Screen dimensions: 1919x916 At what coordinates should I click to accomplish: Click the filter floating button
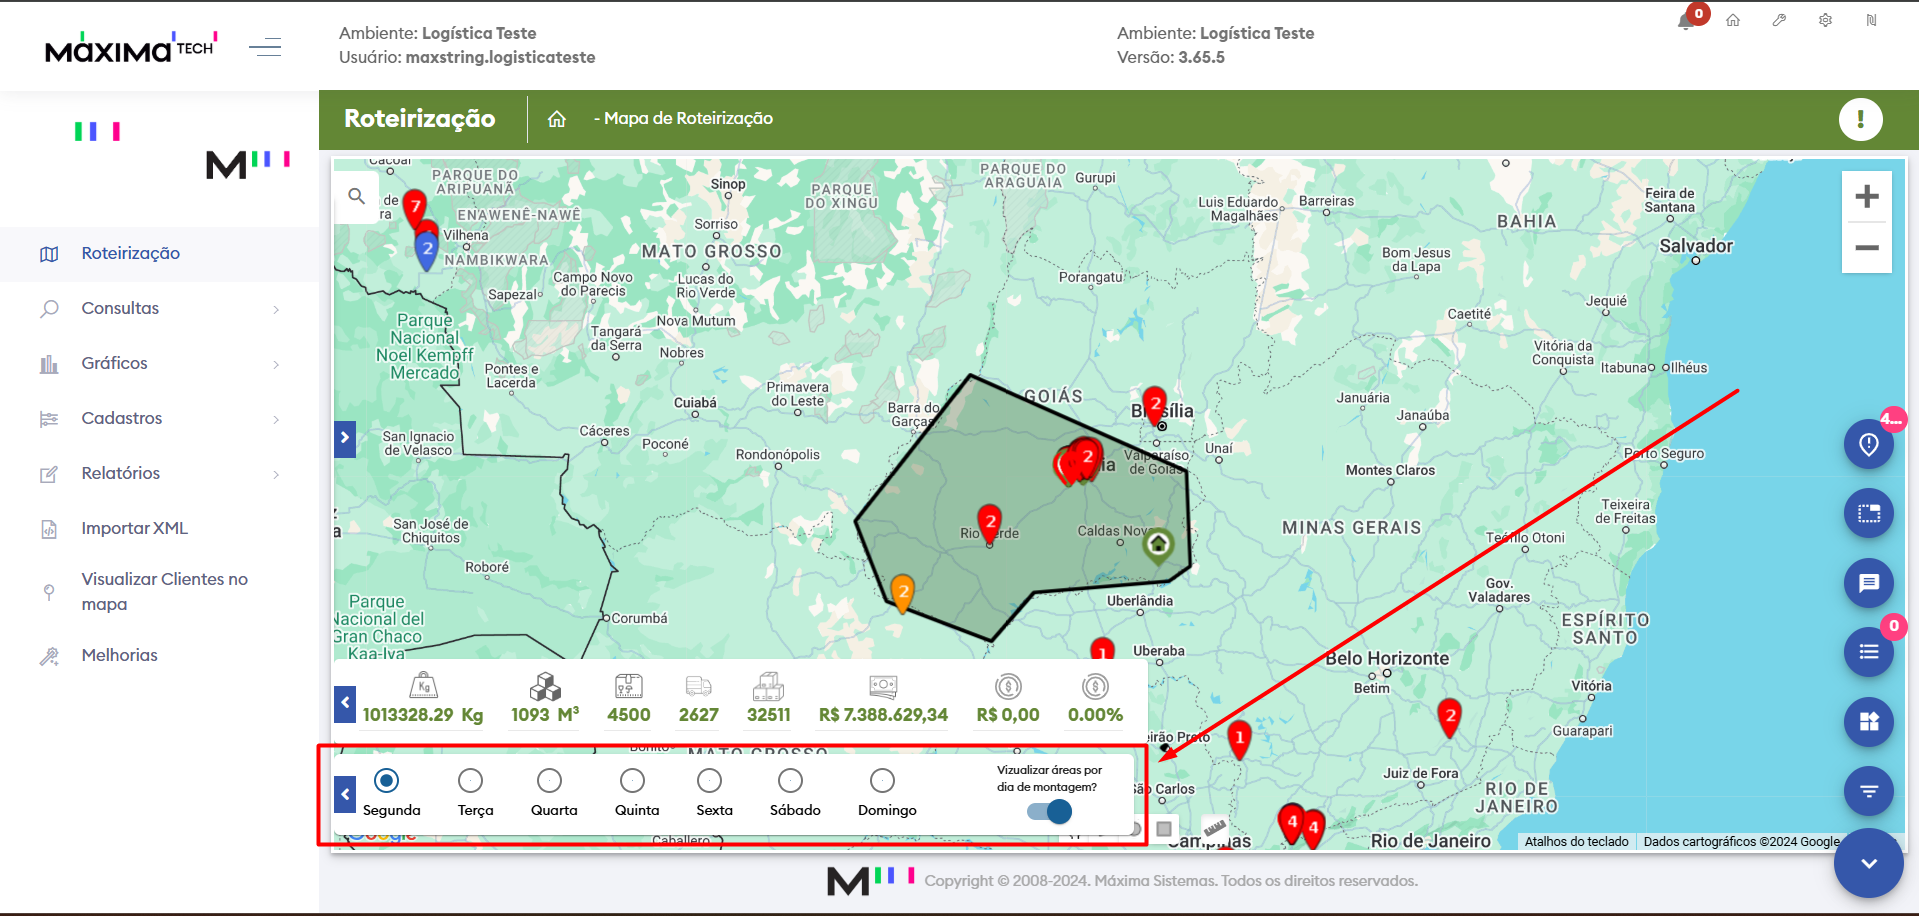tap(1868, 791)
